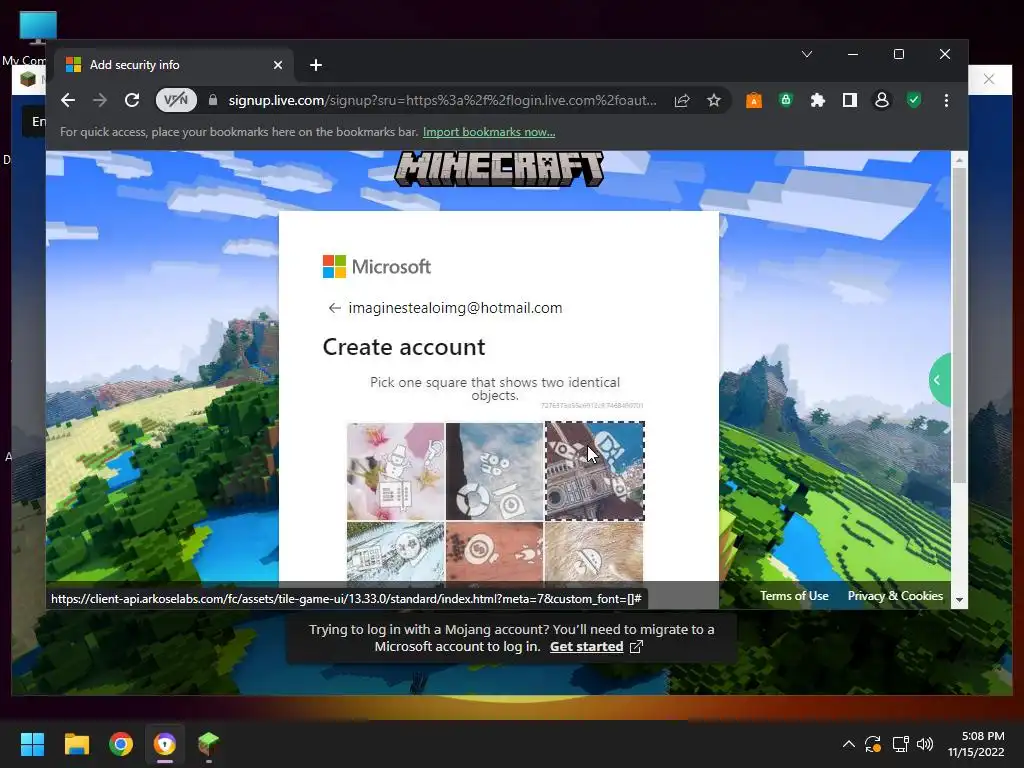Share this page using the share icon
Image resolution: width=1024 pixels, height=768 pixels.
[x=682, y=101]
